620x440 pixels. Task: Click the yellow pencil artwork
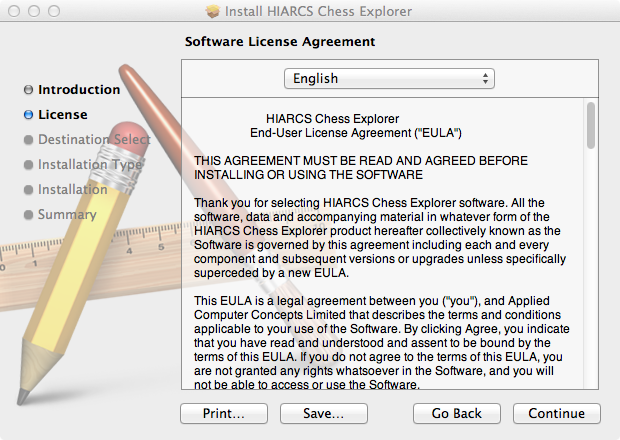click(x=70, y=320)
